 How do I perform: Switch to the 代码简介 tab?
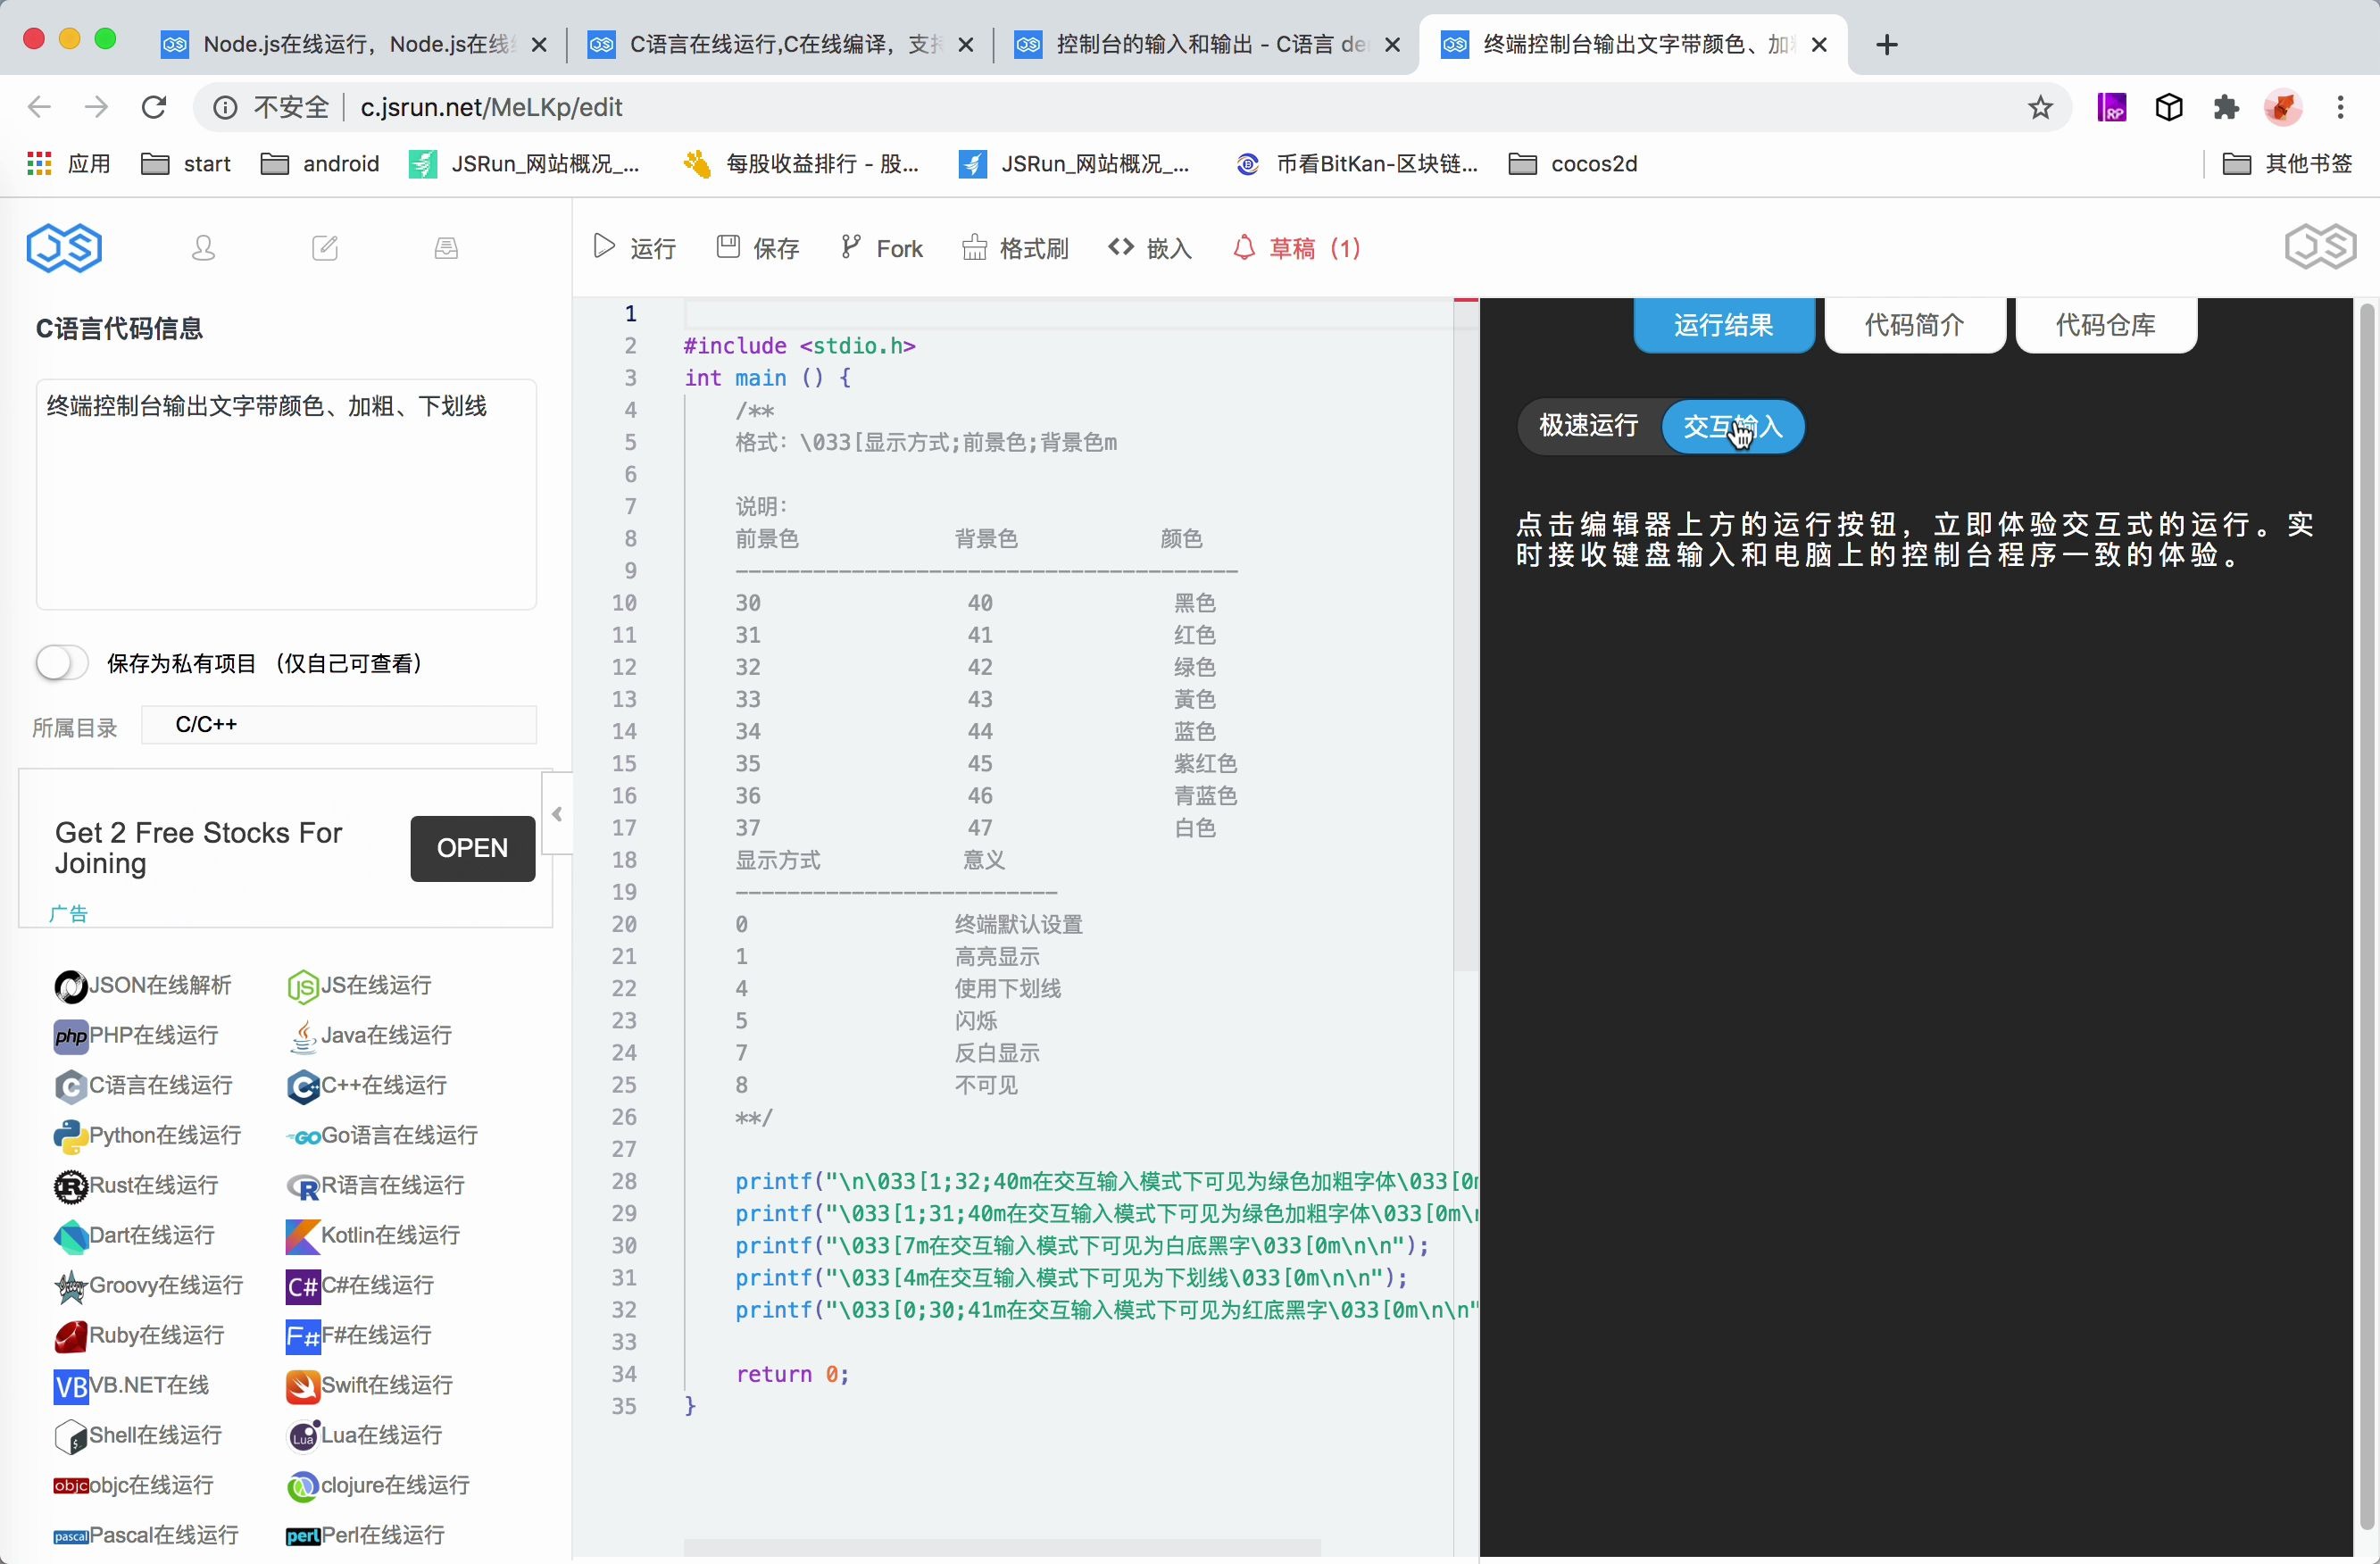click(1912, 324)
